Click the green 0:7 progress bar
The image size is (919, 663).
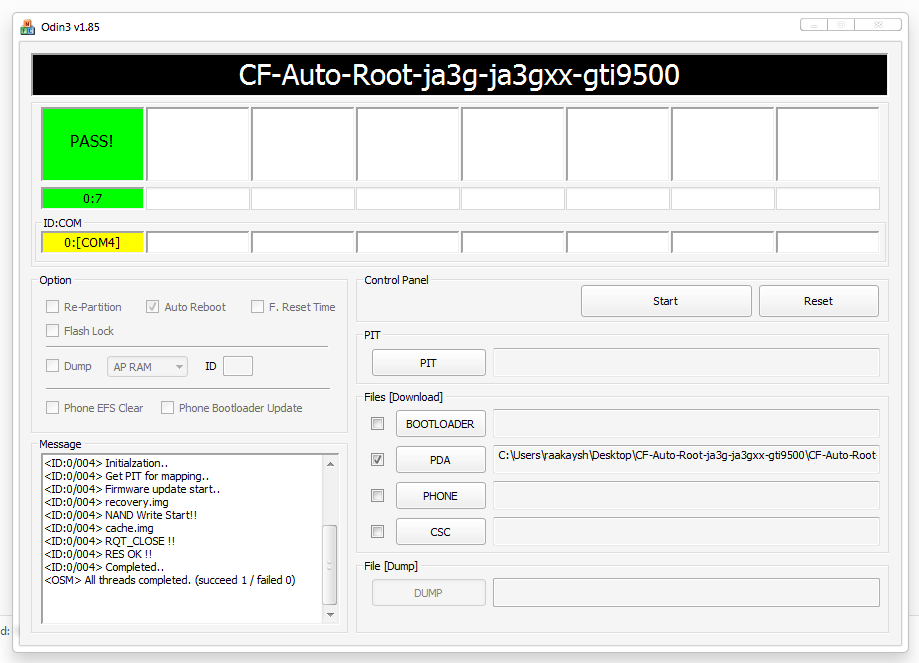click(93, 198)
